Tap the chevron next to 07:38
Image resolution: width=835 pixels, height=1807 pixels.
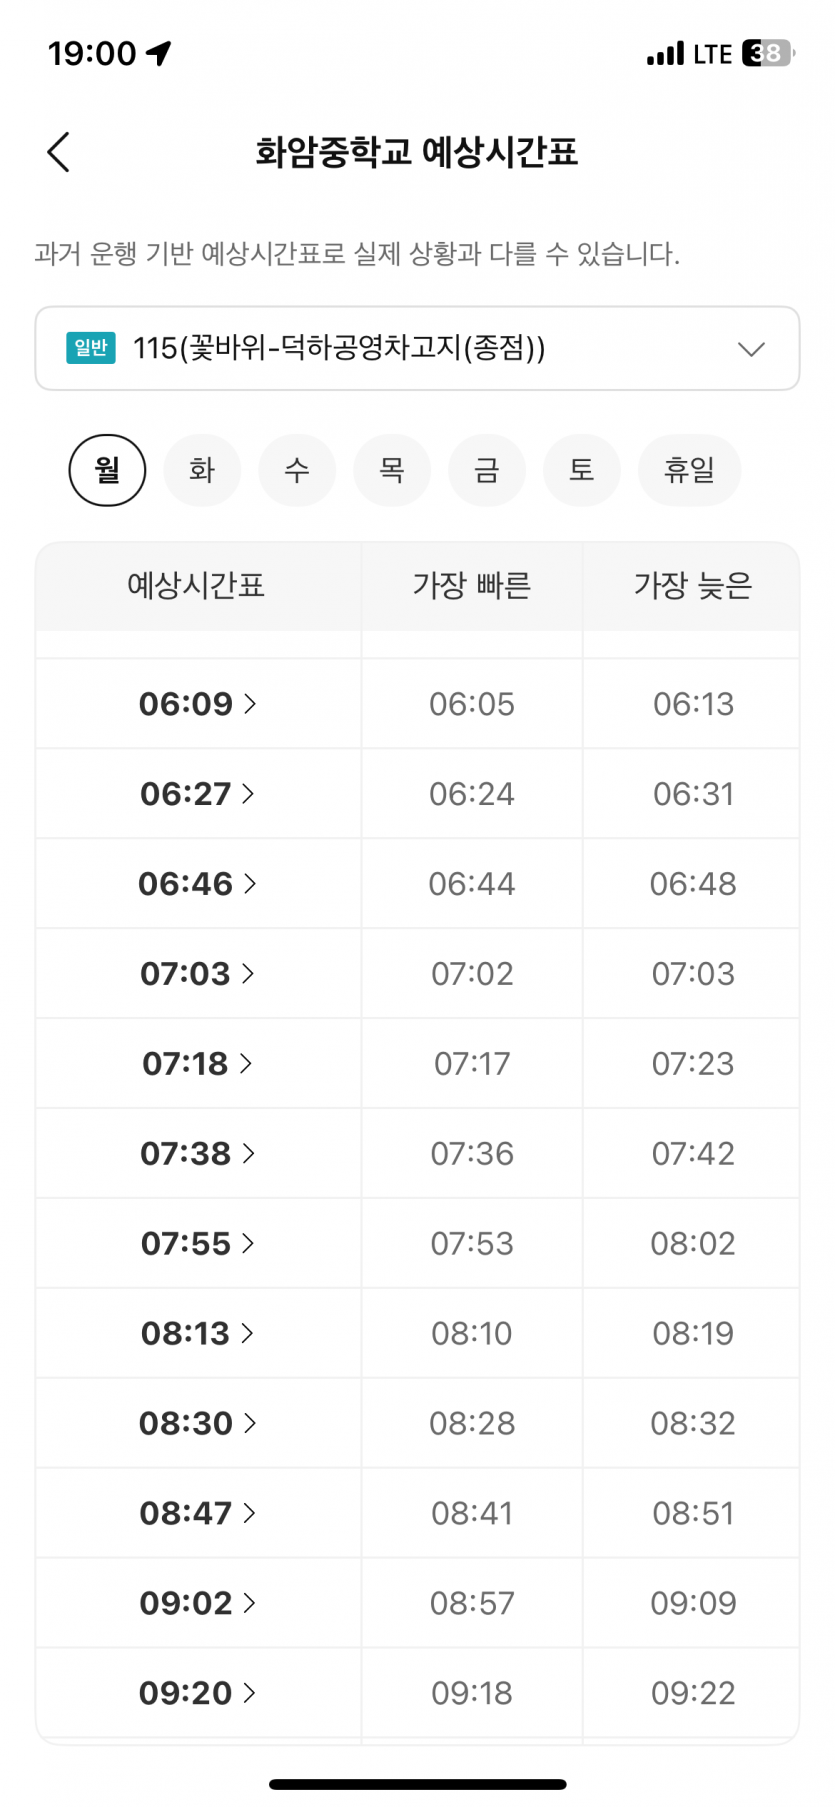249,1154
